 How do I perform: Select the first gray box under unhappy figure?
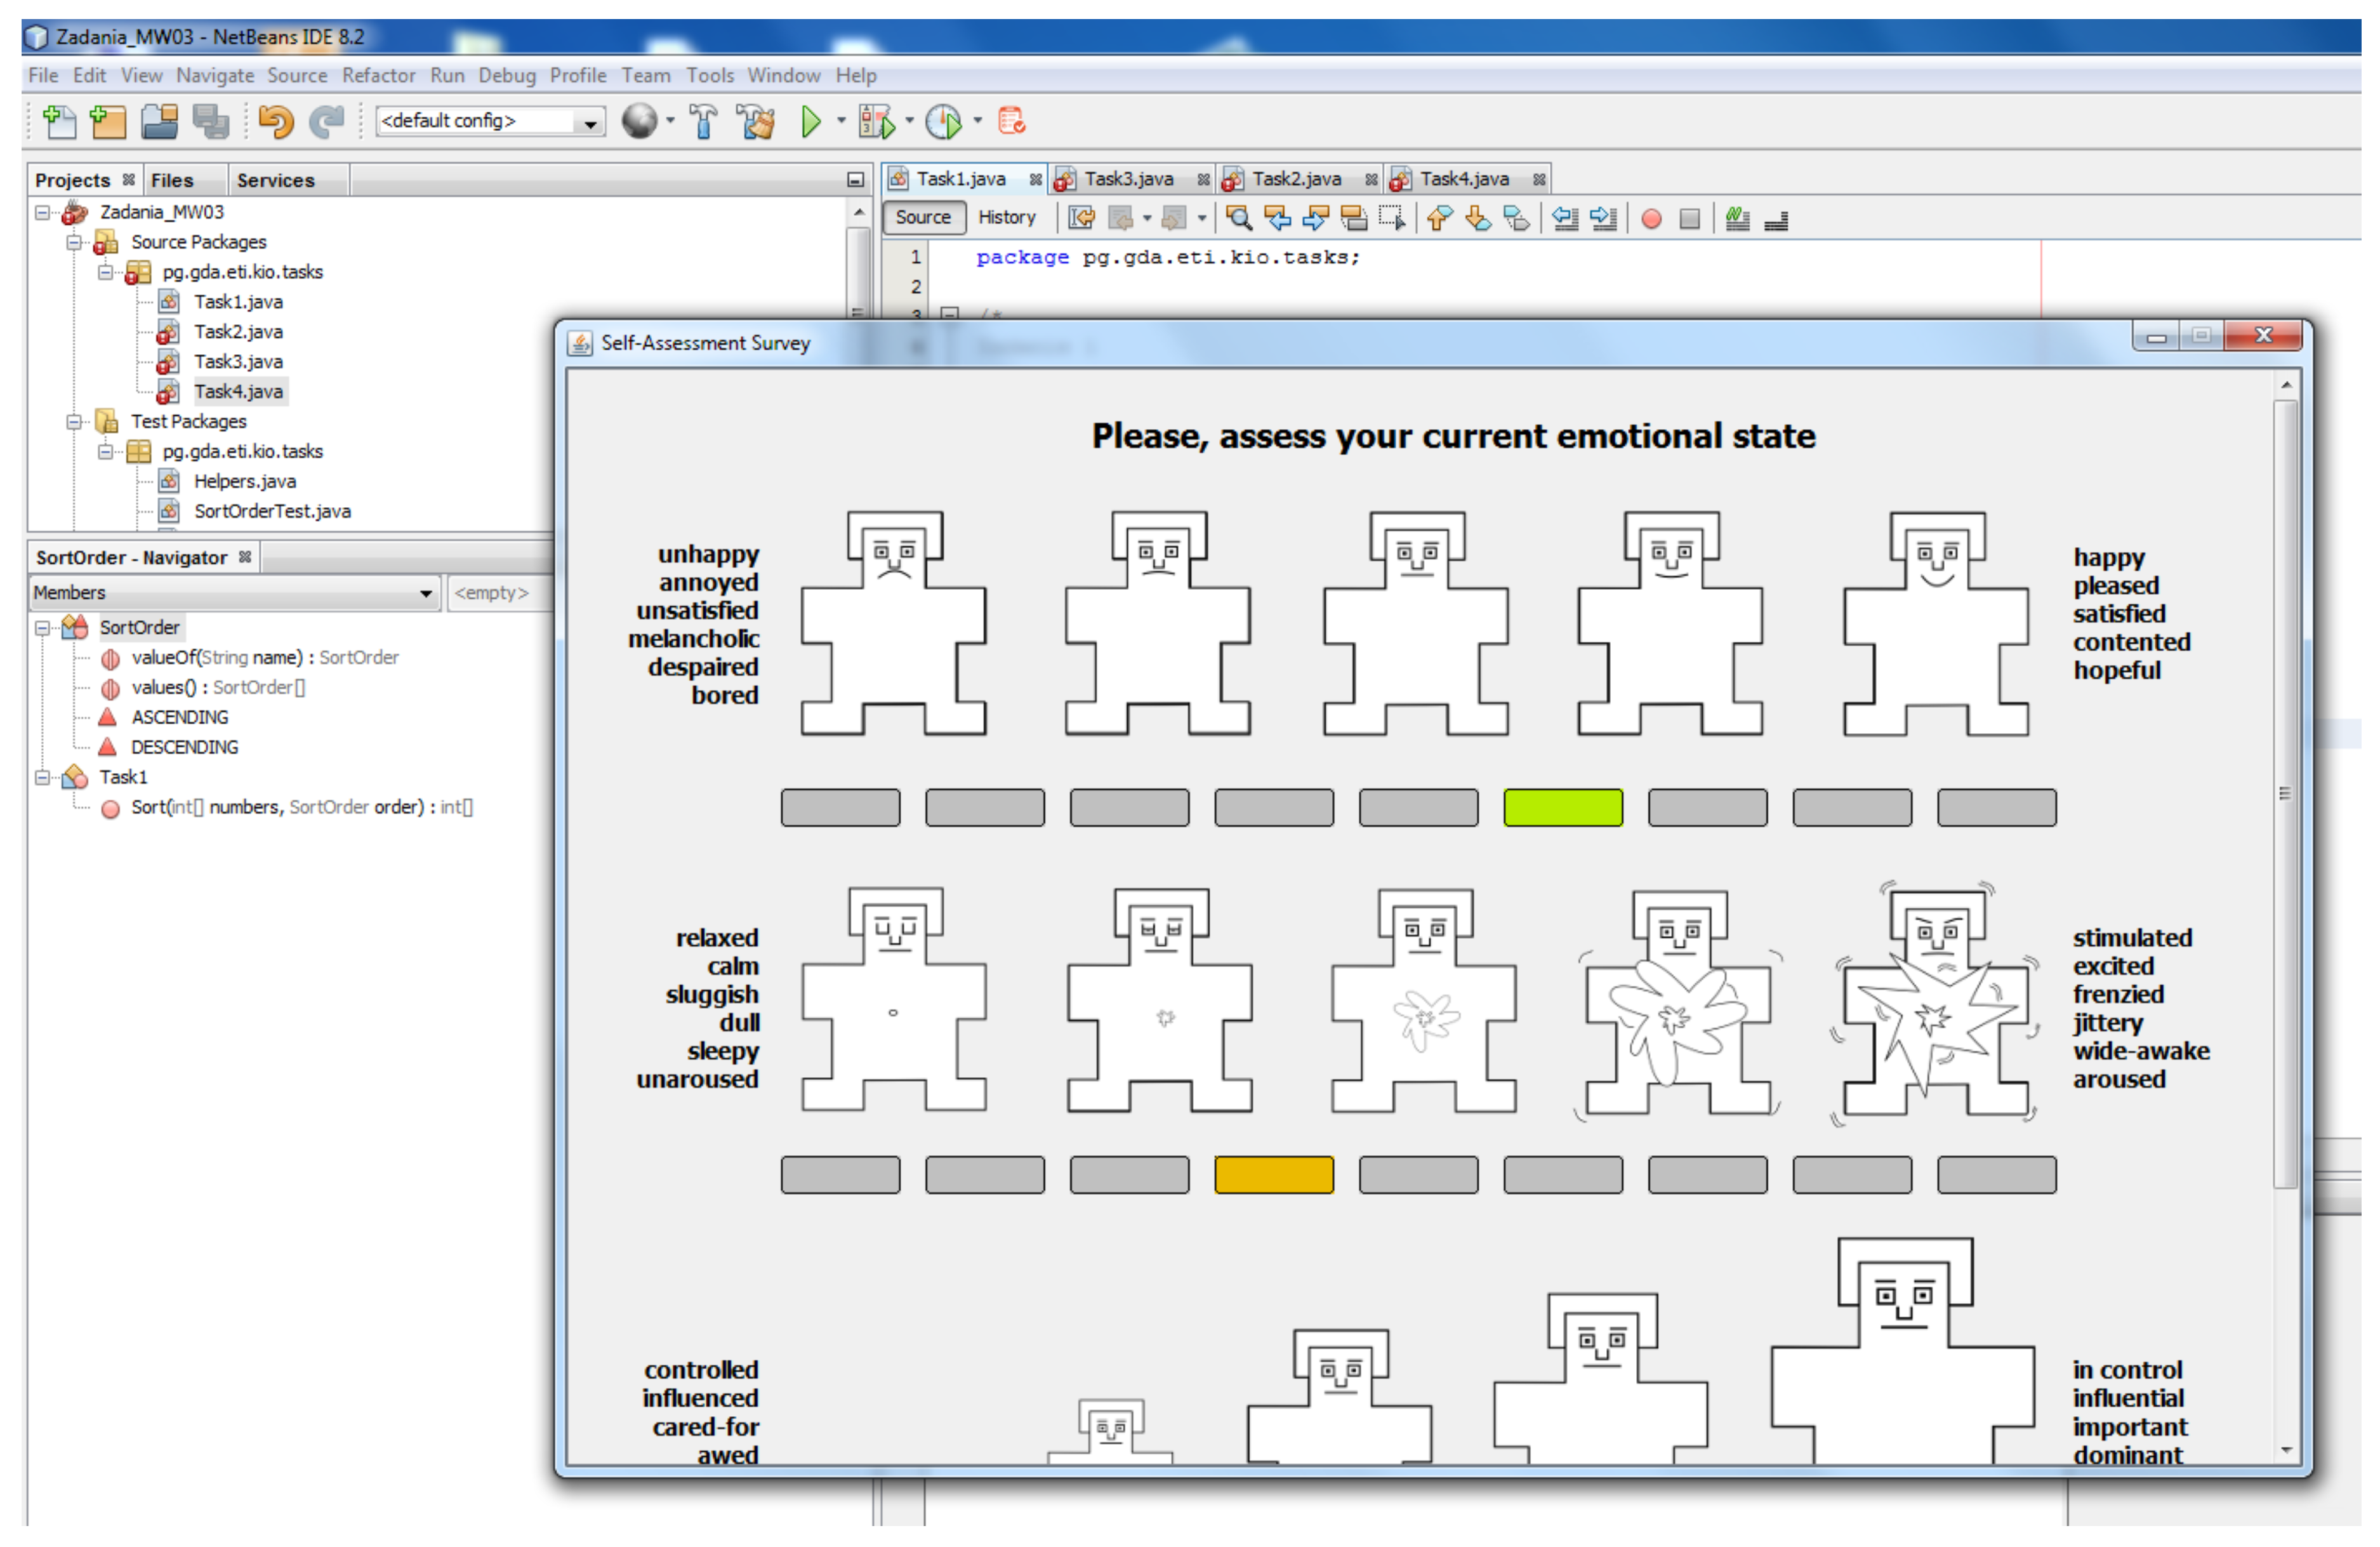coord(840,808)
